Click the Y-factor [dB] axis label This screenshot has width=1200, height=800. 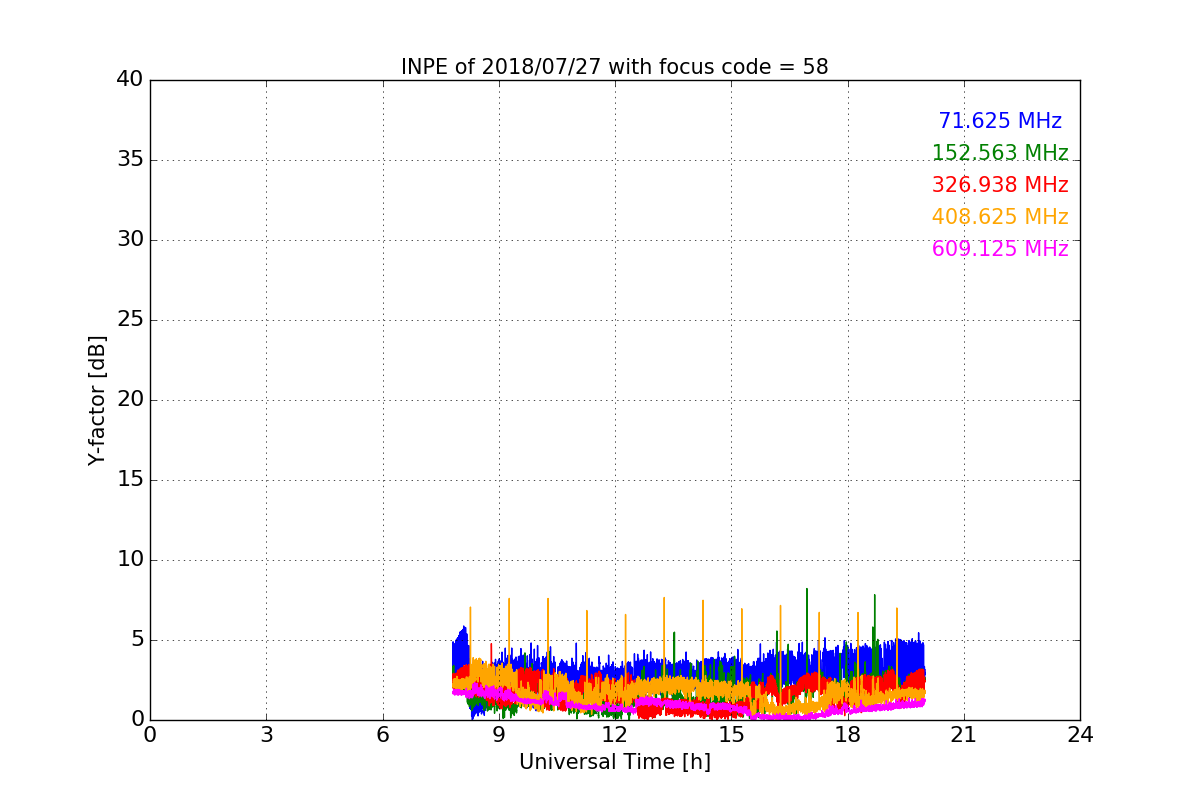(x=97, y=400)
